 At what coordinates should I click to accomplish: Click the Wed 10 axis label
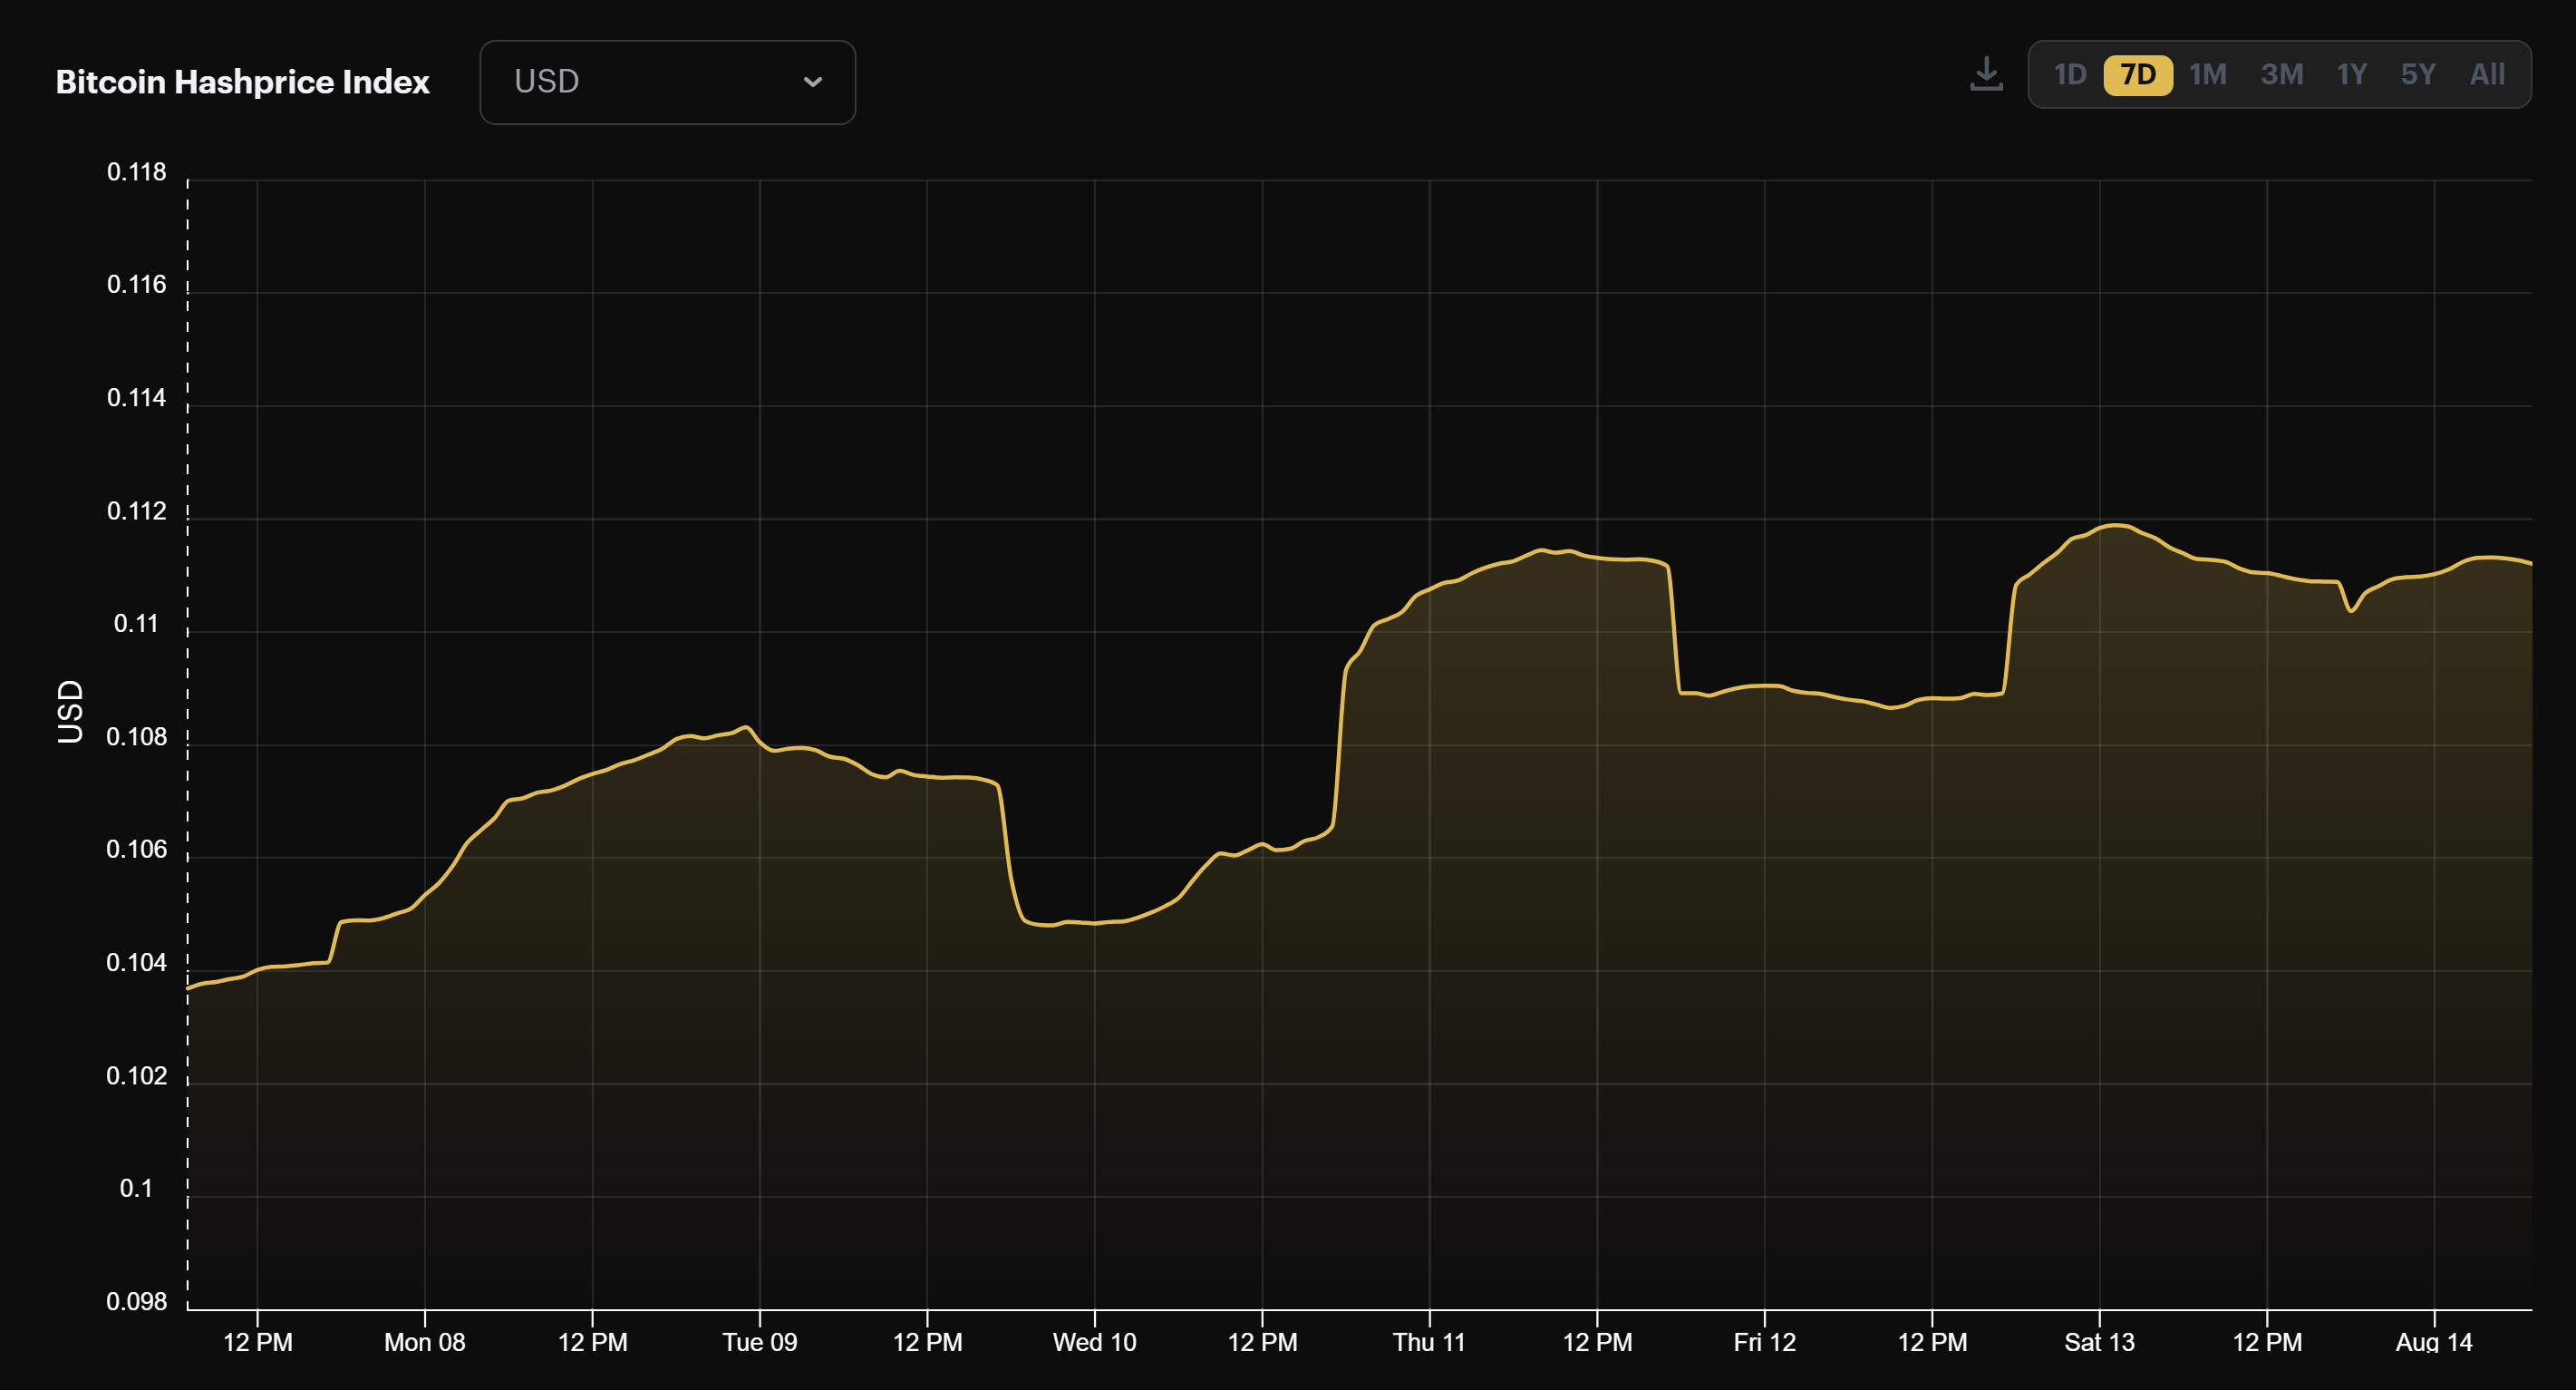pyautogui.click(x=1094, y=1342)
